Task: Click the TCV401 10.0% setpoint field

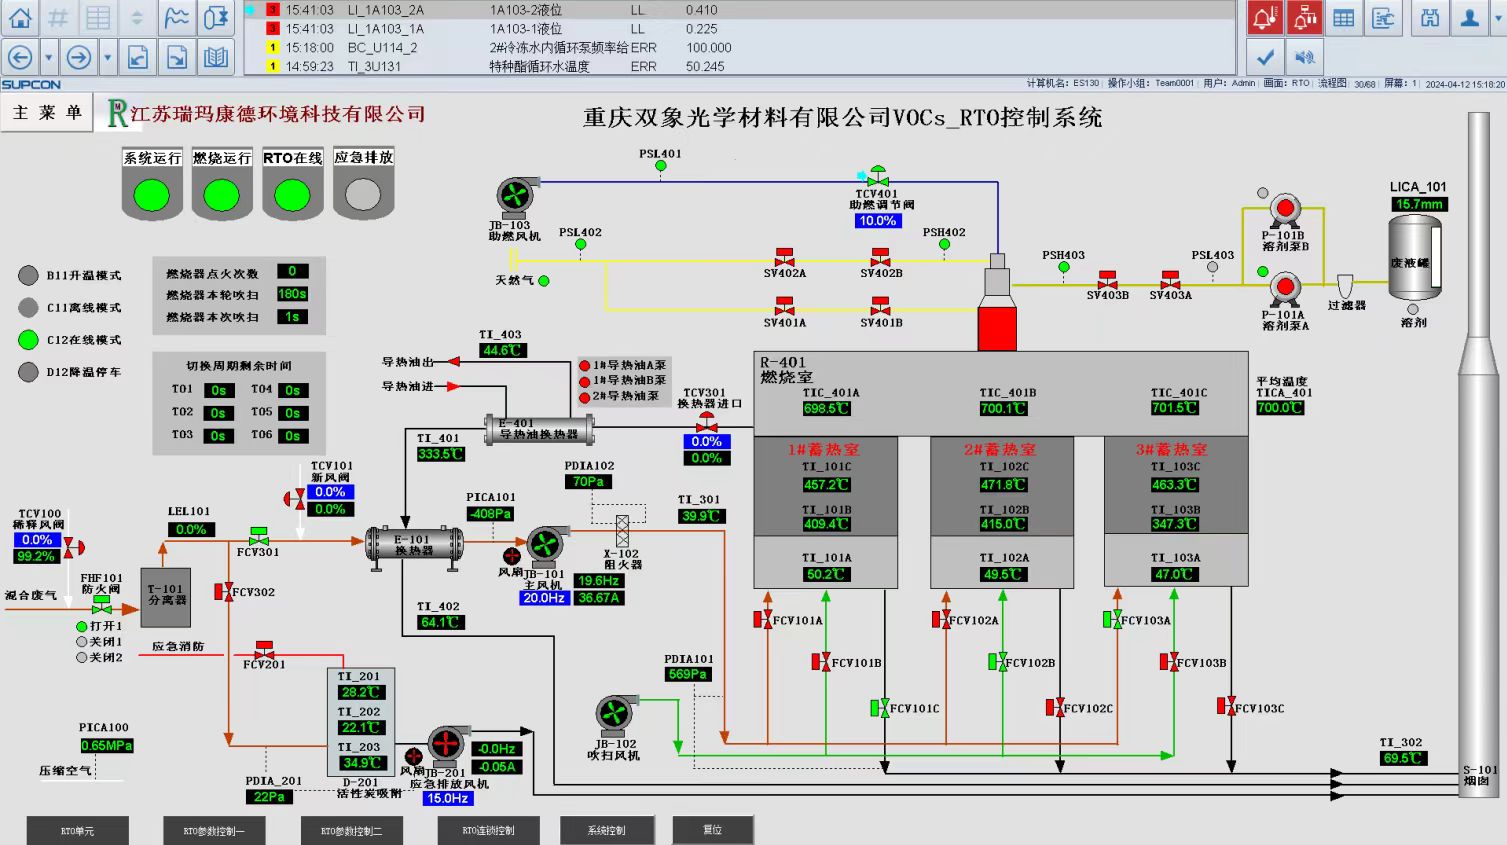Action: [x=878, y=221]
